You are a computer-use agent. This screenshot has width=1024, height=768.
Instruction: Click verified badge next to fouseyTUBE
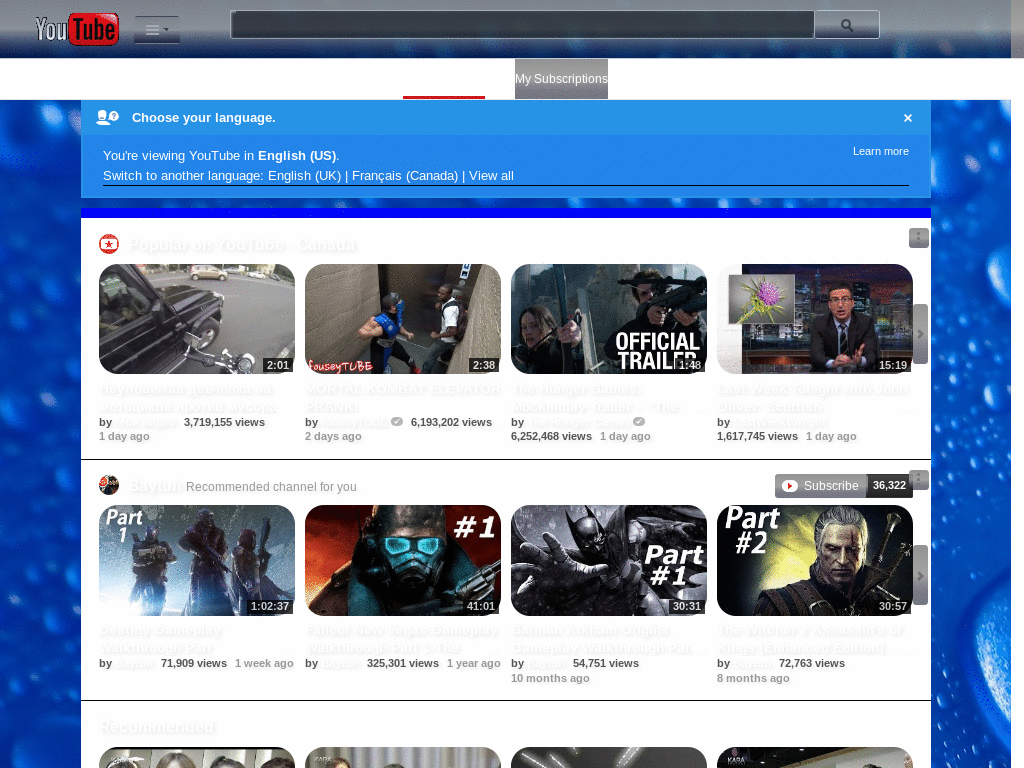[397, 422]
